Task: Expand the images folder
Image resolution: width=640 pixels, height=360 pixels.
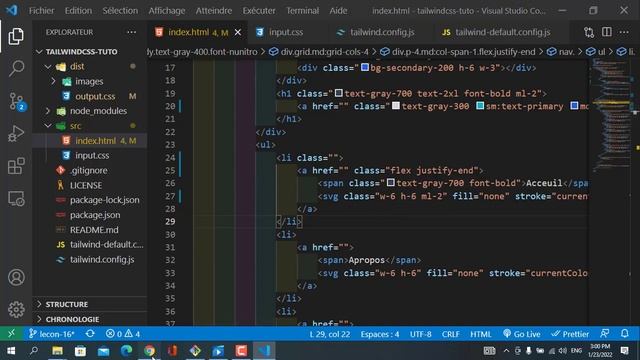Action: click(53, 81)
